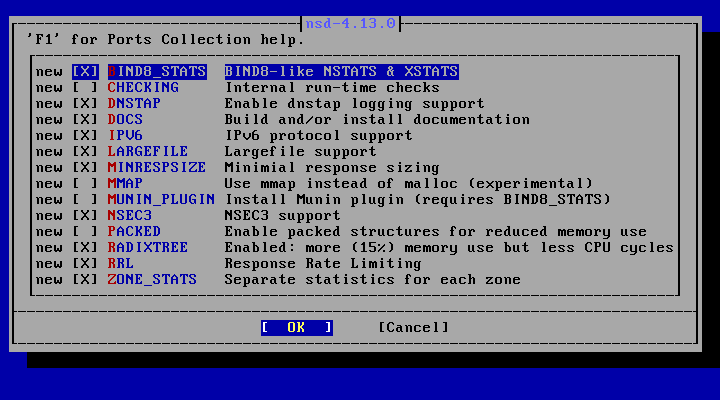
Task: Click 'Largefile support' description
Action: coord(301,152)
